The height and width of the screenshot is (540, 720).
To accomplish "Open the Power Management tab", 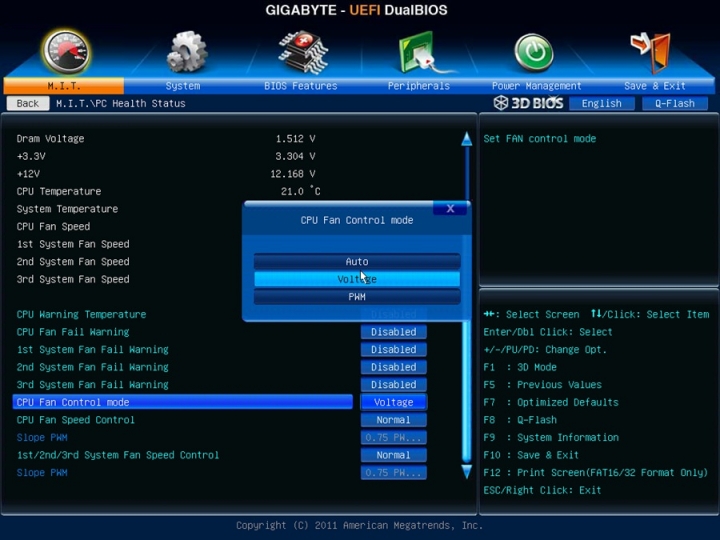I will click(x=536, y=86).
